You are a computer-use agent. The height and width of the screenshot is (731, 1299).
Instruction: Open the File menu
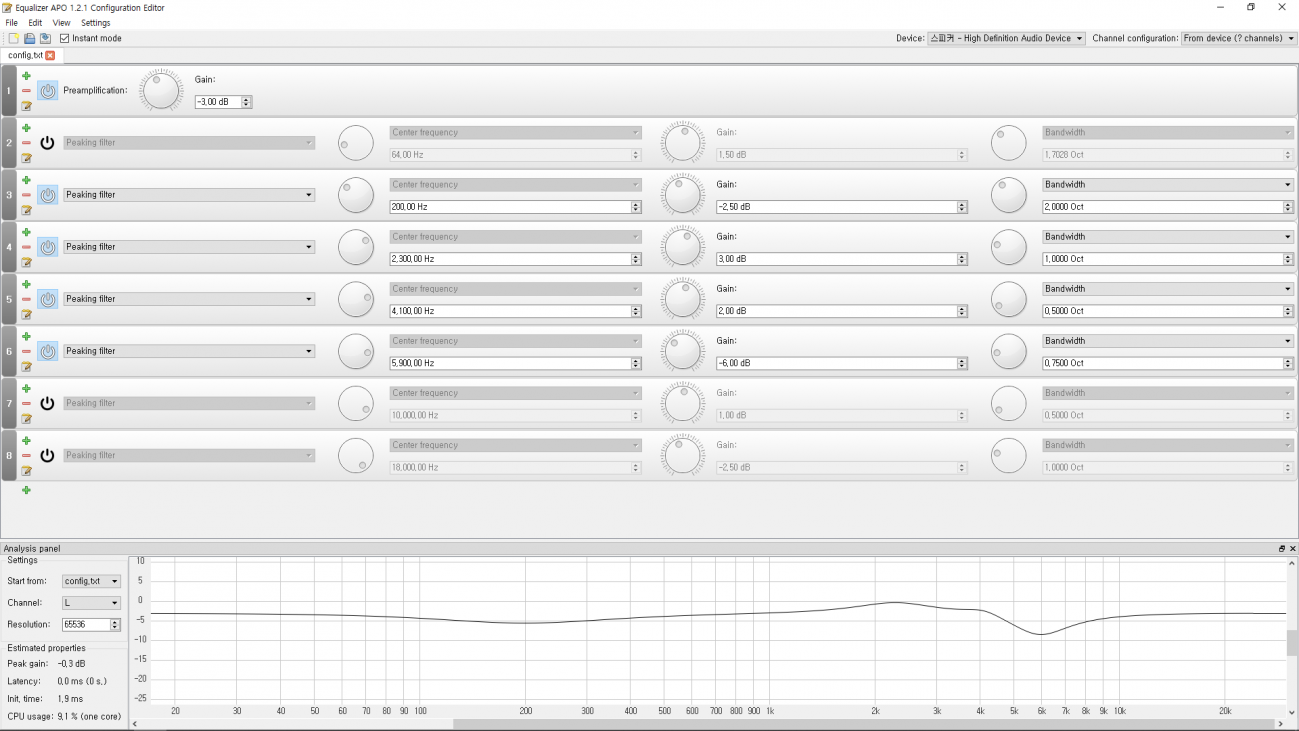coord(12,22)
